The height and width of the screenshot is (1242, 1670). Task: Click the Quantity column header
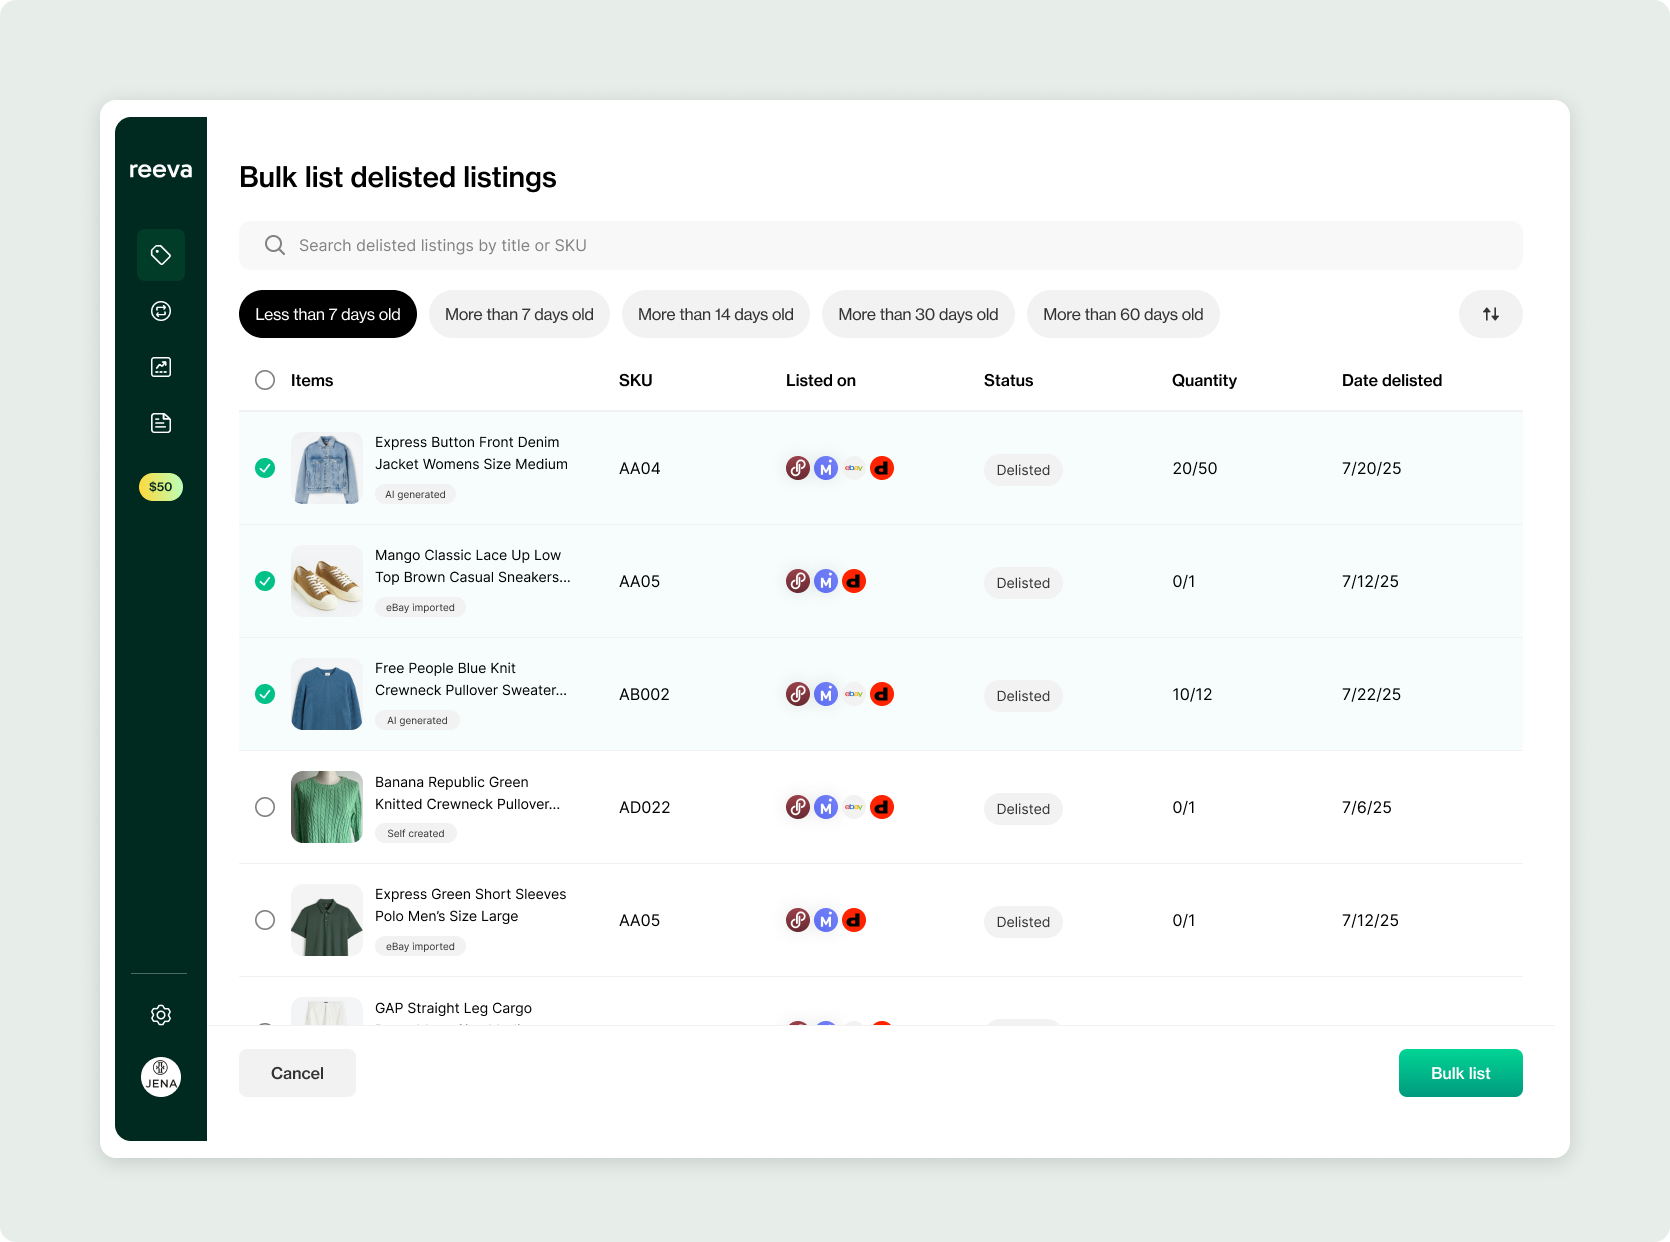(x=1204, y=380)
